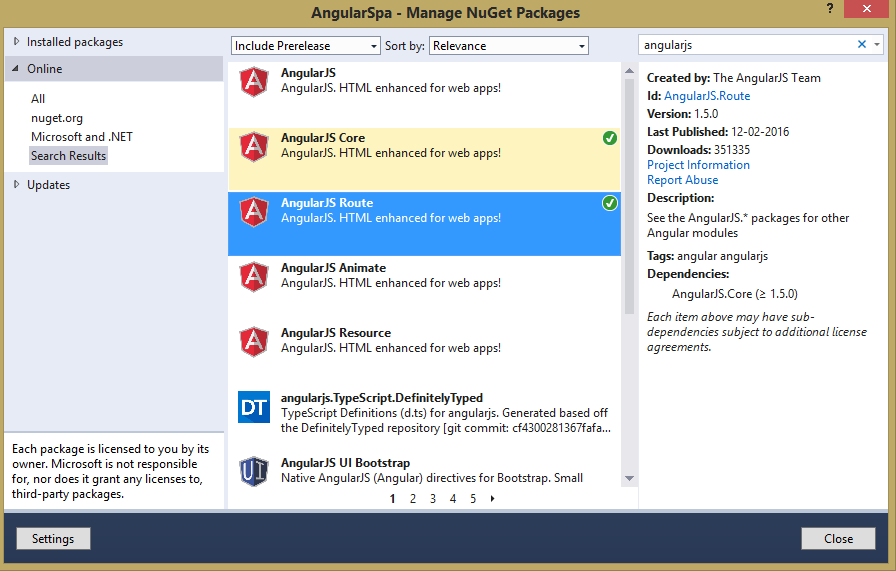Click the installed checkmark on AngularJS Core
This screenshot has height=571, width=896.
tap(610, 138)
